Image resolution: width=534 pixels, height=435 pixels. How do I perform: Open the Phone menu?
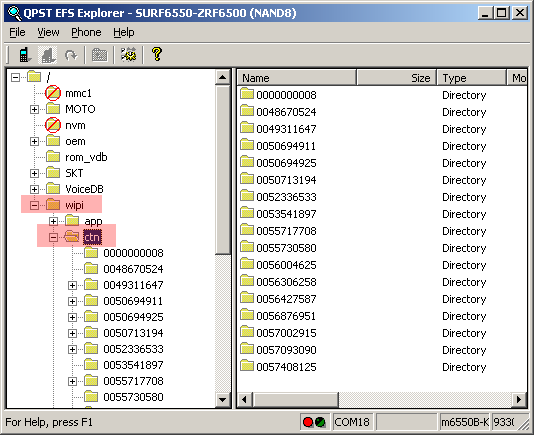click(86, 32)
